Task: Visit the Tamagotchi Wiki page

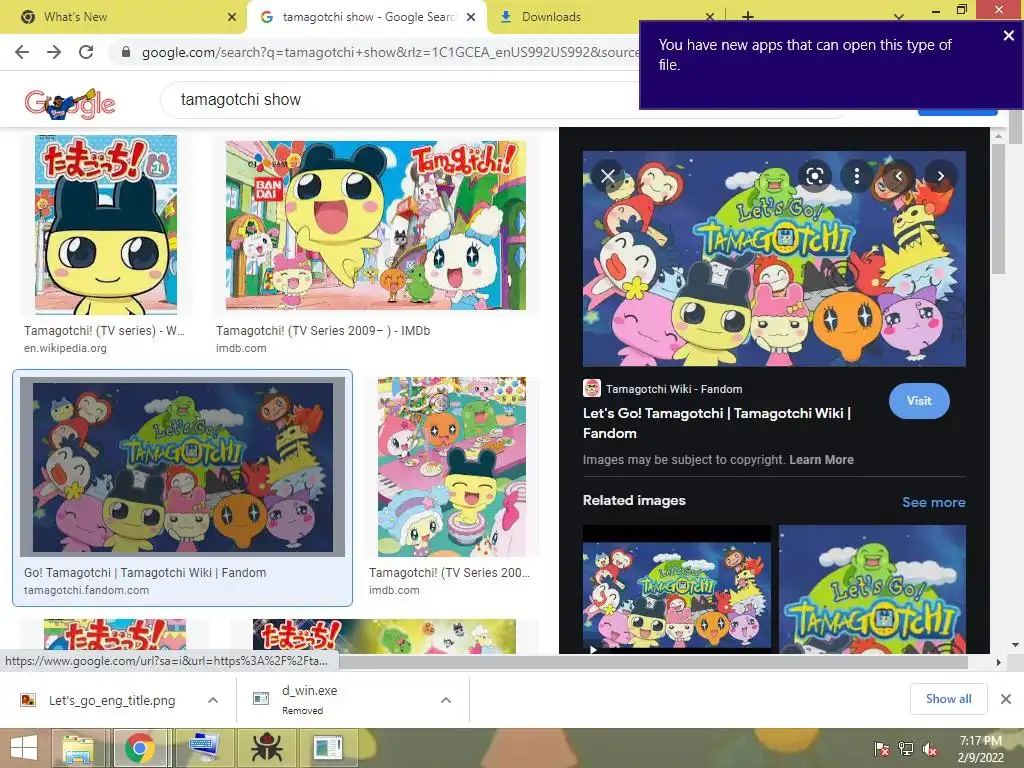Action: (919, 401)
